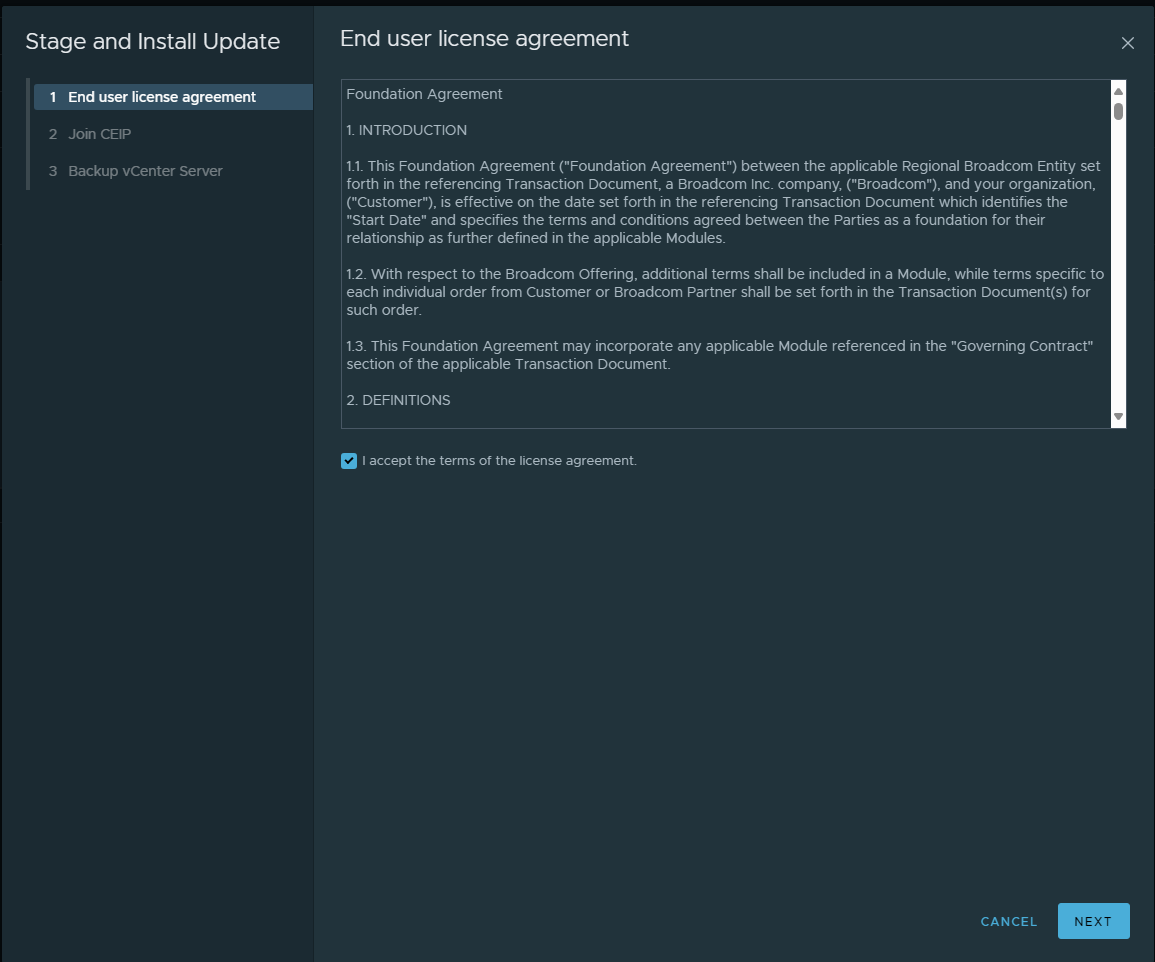Click the license scrollbar up arrow
This screenshot has height=962, width=1155.
pyautogui.click(x=1118, y=92)
